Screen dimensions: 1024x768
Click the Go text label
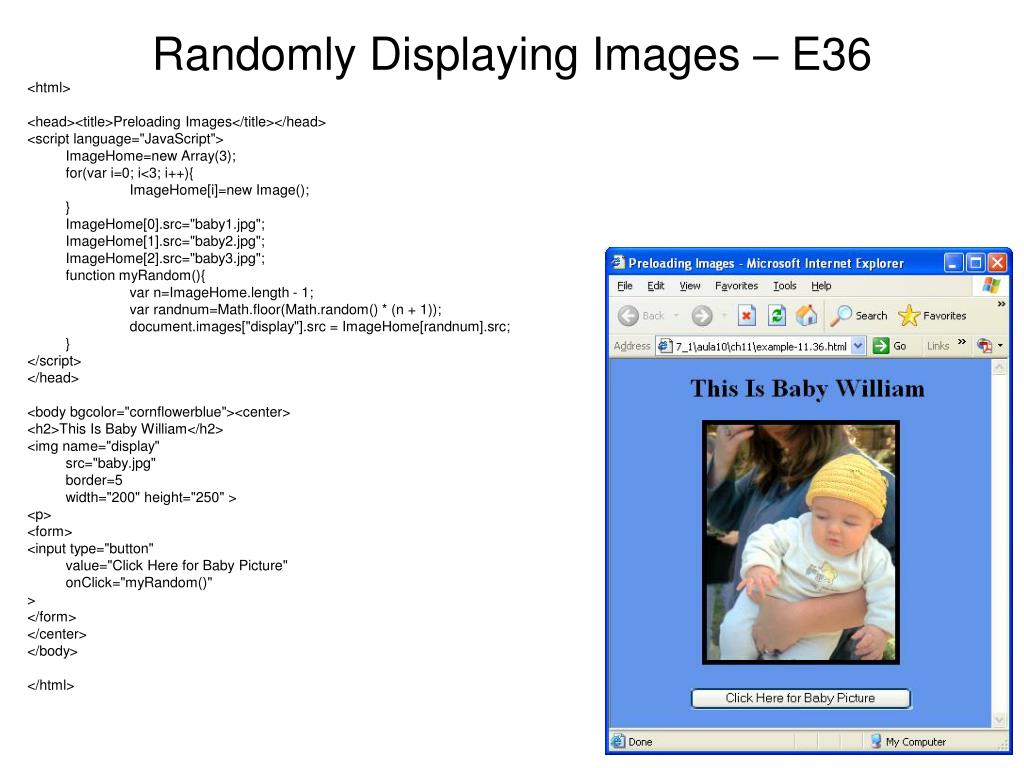[x=899, y=346]
